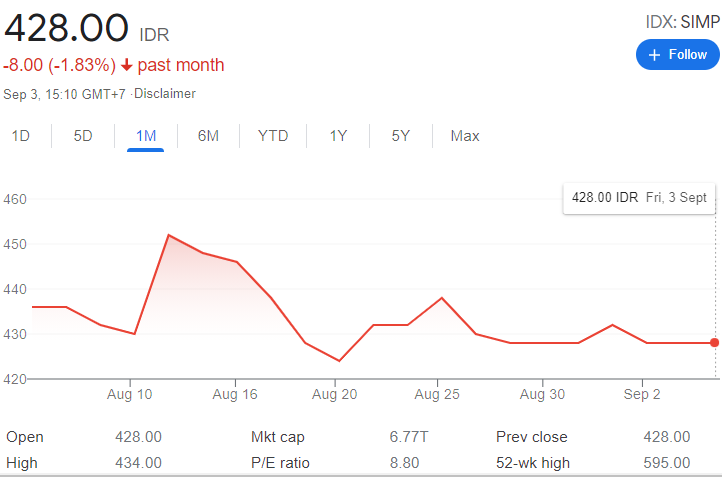Image resolution: width=722 pixels, height=477 pixels.
Task: Click the 428.00 IDR chart tooltip
Action: (639, 198)
